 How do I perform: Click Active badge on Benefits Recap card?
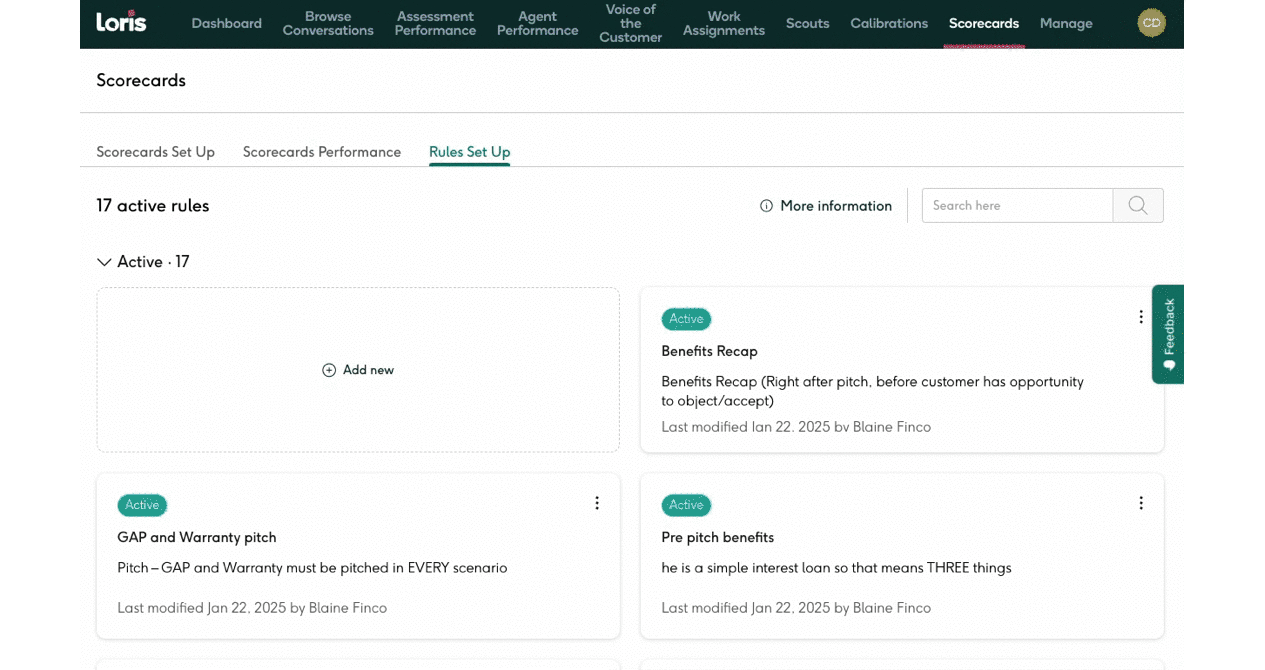pos(686,319)
